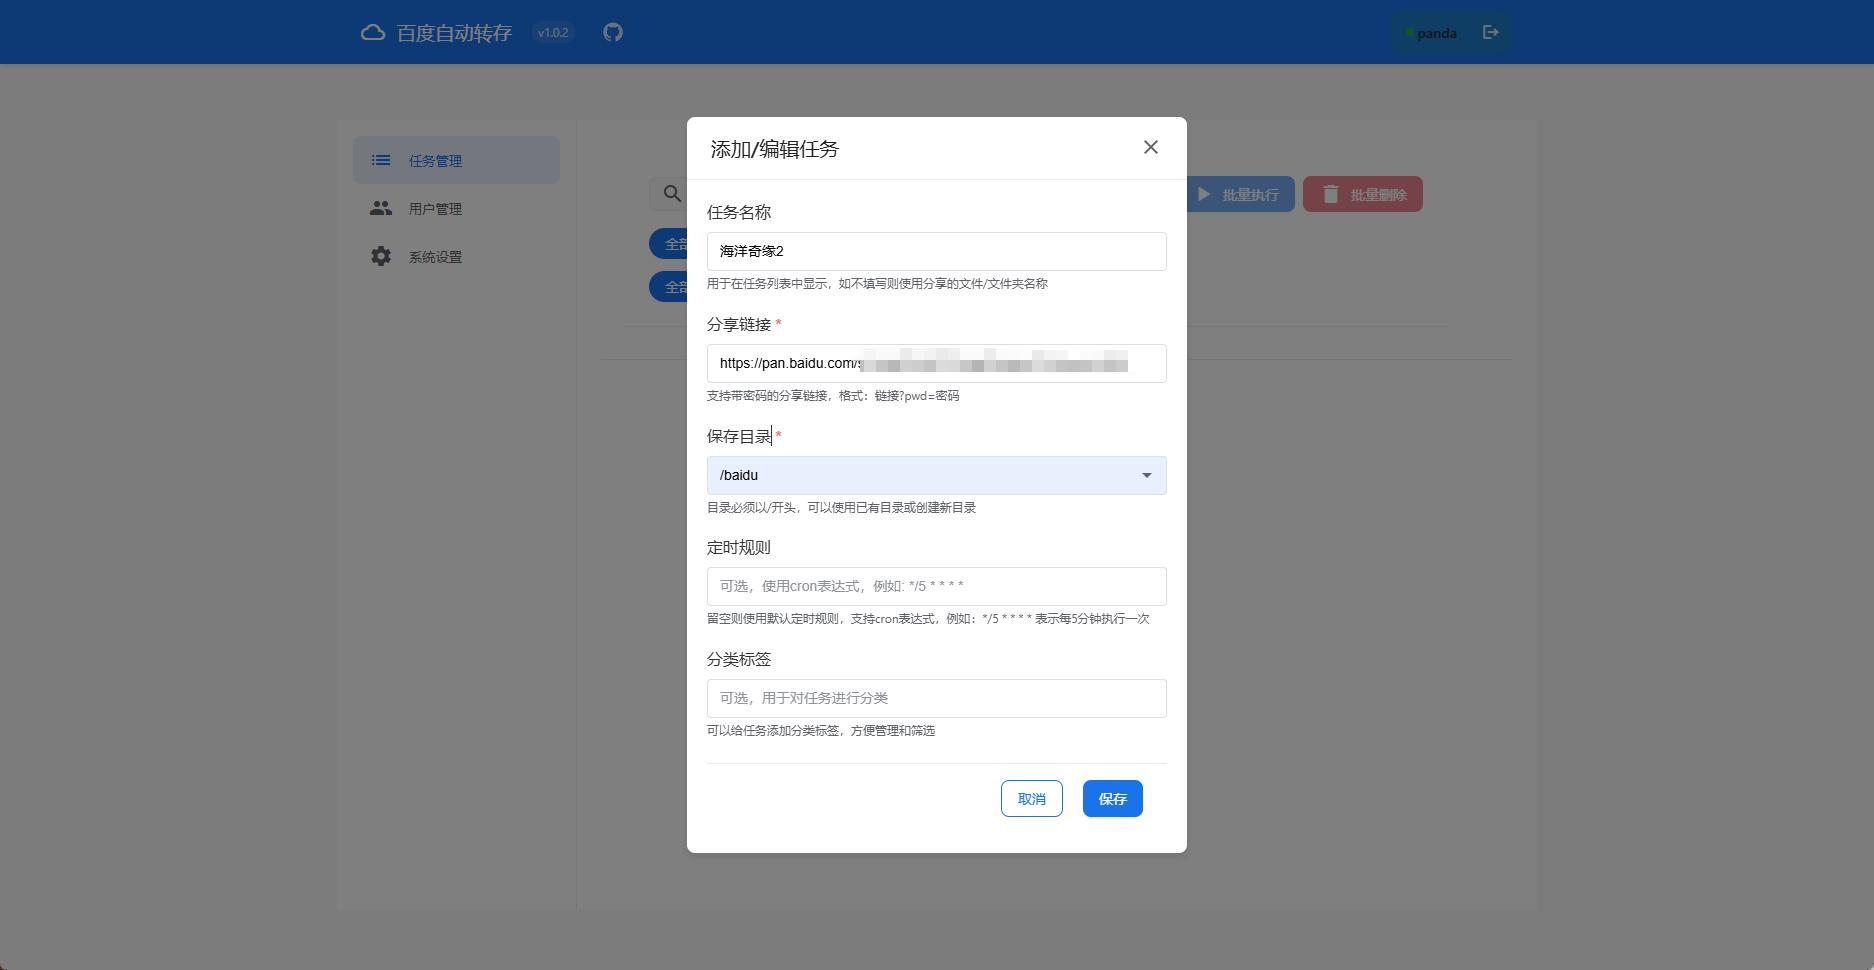Click the search magnifier icon
The width and height of the screenshot is (1874, 970).
click(673, 194)
